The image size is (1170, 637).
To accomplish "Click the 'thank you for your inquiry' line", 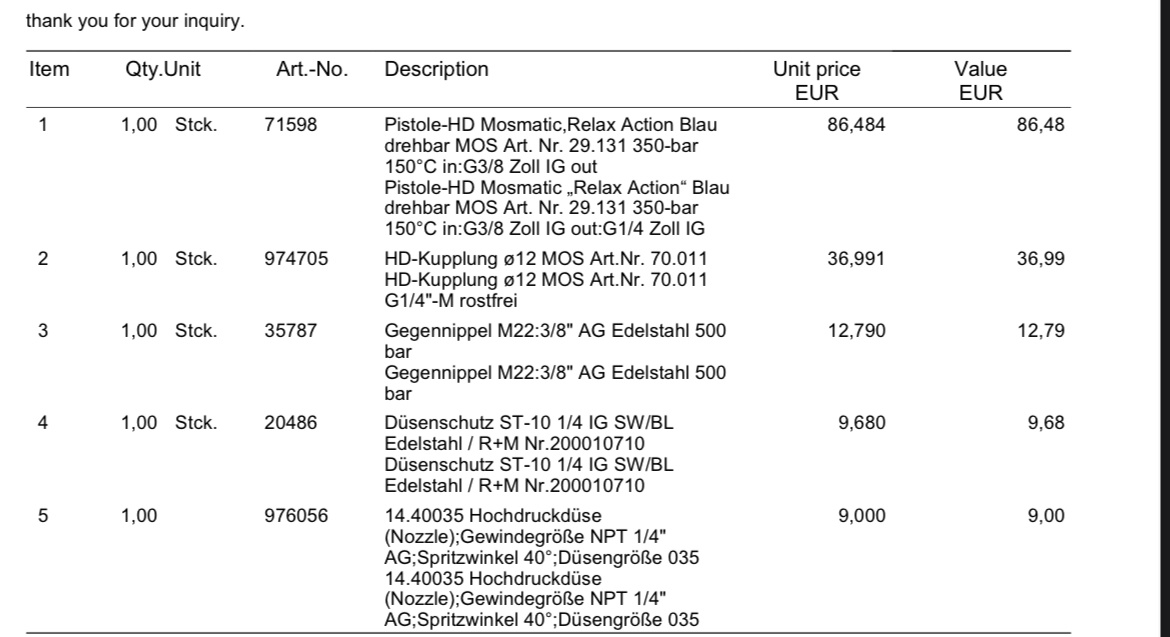I will pyautogui.click(x=135, y=19).
